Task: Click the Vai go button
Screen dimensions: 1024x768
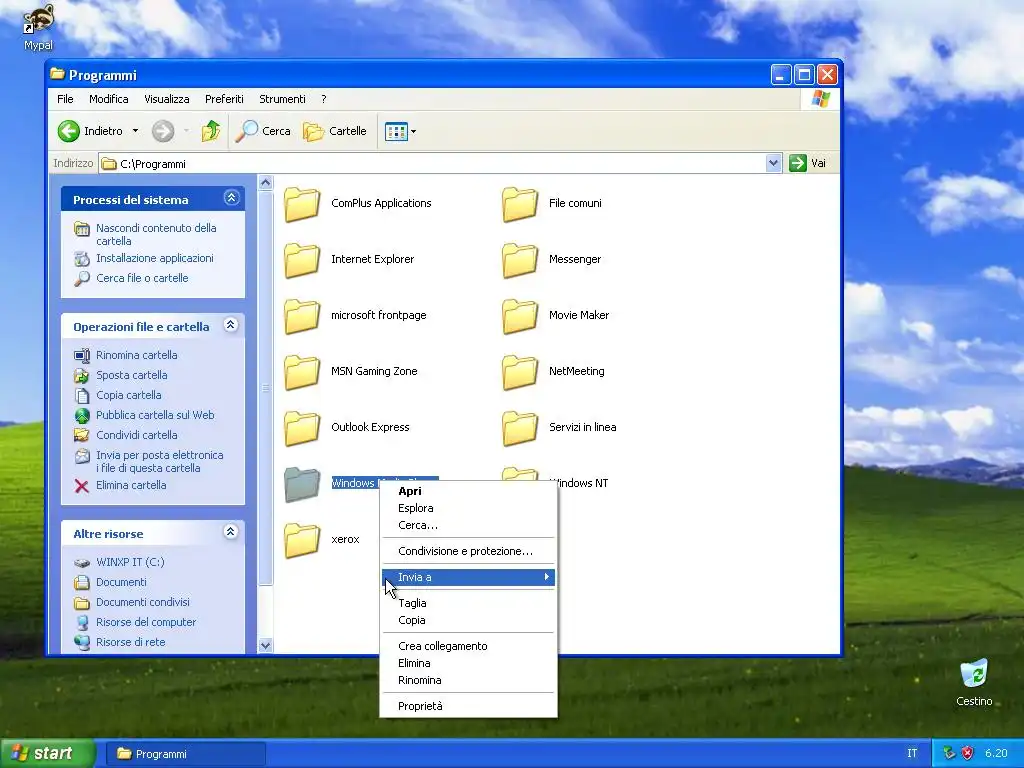Action: point(808,163)
